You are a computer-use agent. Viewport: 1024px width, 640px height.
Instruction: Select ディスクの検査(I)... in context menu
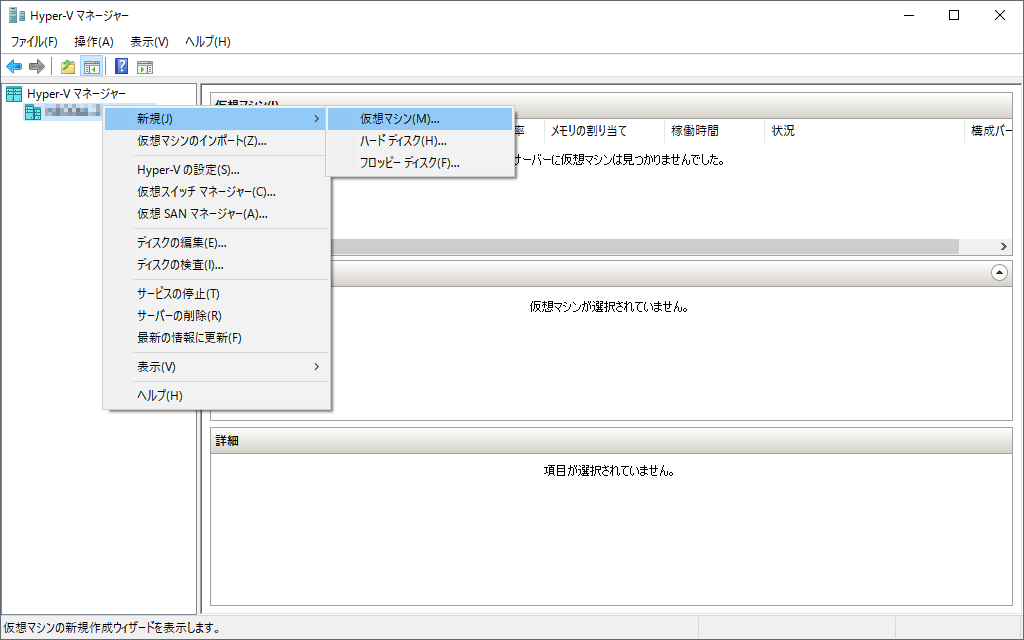click(216, 265)
